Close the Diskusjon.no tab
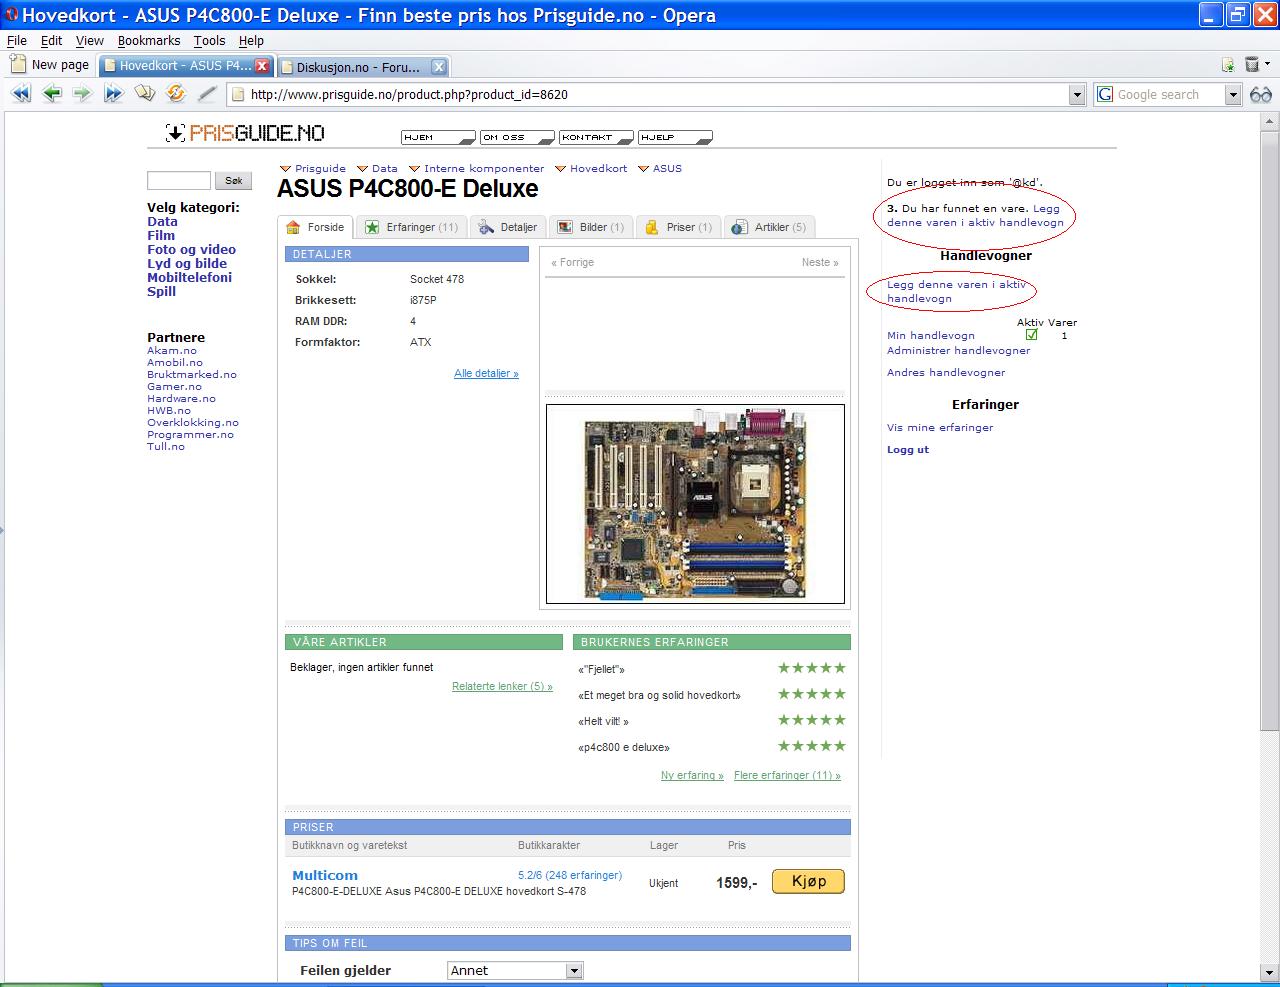Viewport: 1280px width, 987px height. 438,67
